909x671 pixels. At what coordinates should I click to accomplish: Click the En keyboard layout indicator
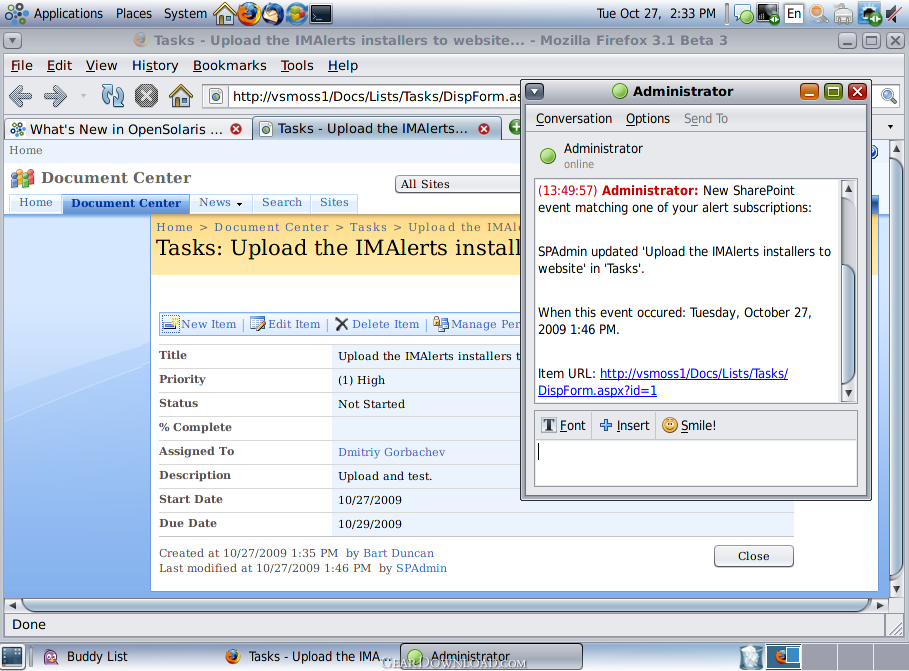point(794,13)
